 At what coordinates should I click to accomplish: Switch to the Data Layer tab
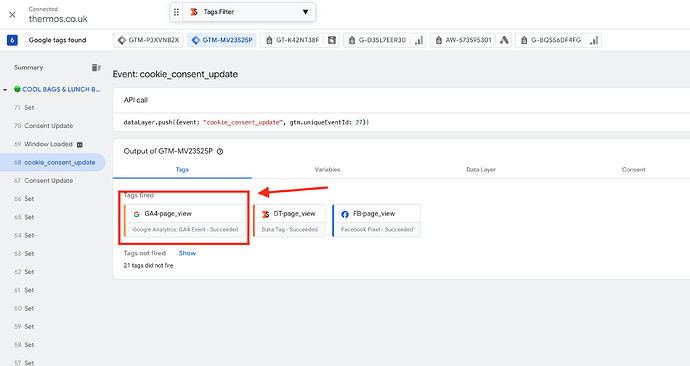click(x=481, y=169)
